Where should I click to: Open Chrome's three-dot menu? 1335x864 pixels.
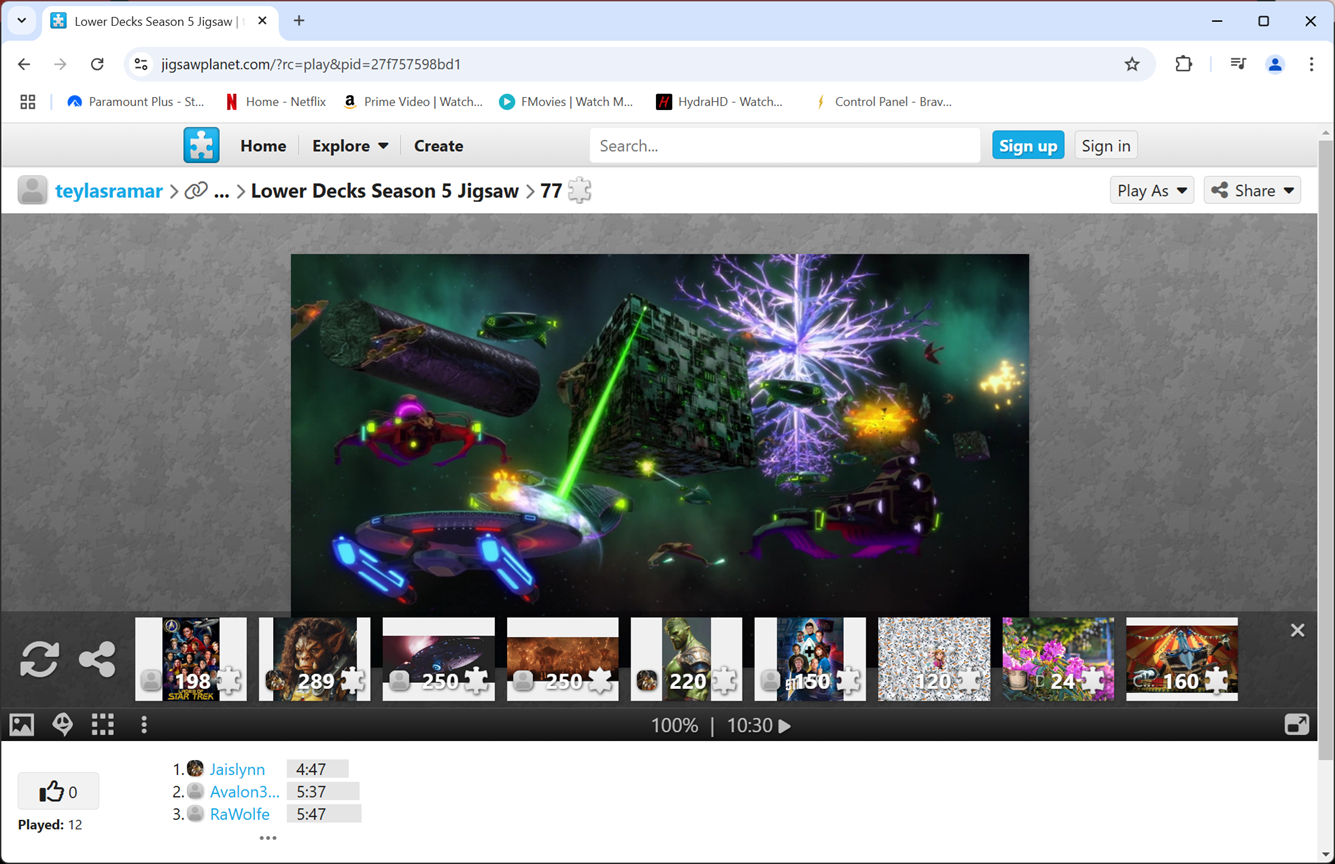click(x=1311, y=64)
